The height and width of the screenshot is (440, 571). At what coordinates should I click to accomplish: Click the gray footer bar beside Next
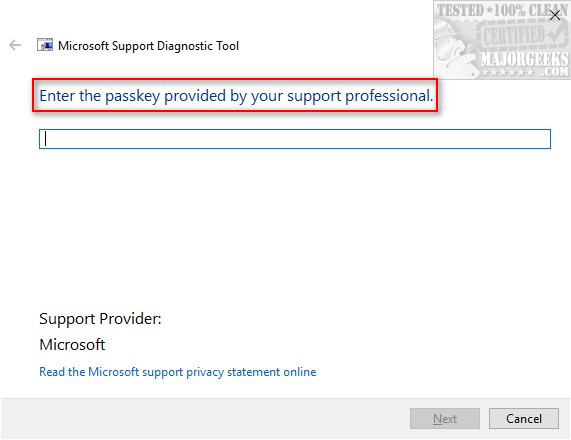[x=204, y=419]
